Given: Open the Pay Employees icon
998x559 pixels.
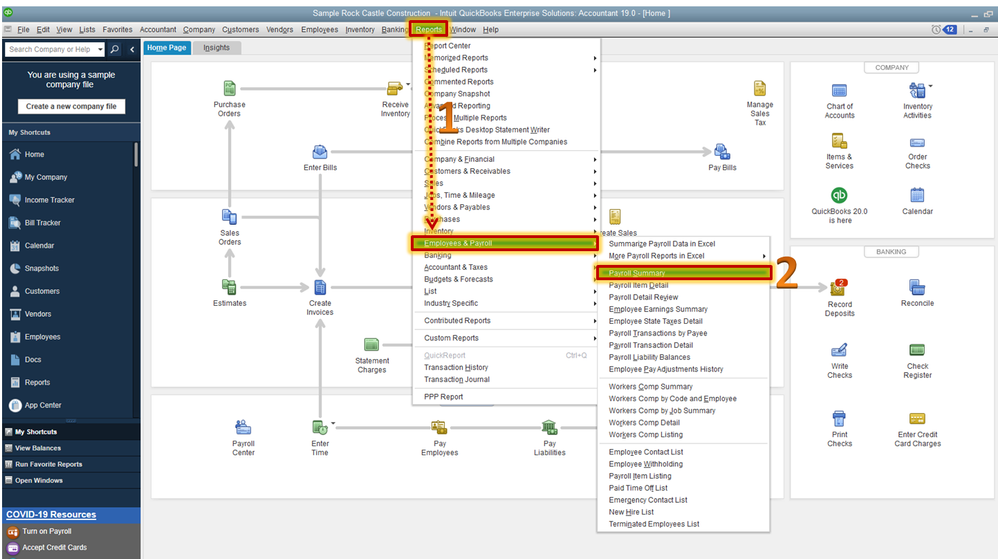Looking at the screenshot, I should (x=439, y=427).
